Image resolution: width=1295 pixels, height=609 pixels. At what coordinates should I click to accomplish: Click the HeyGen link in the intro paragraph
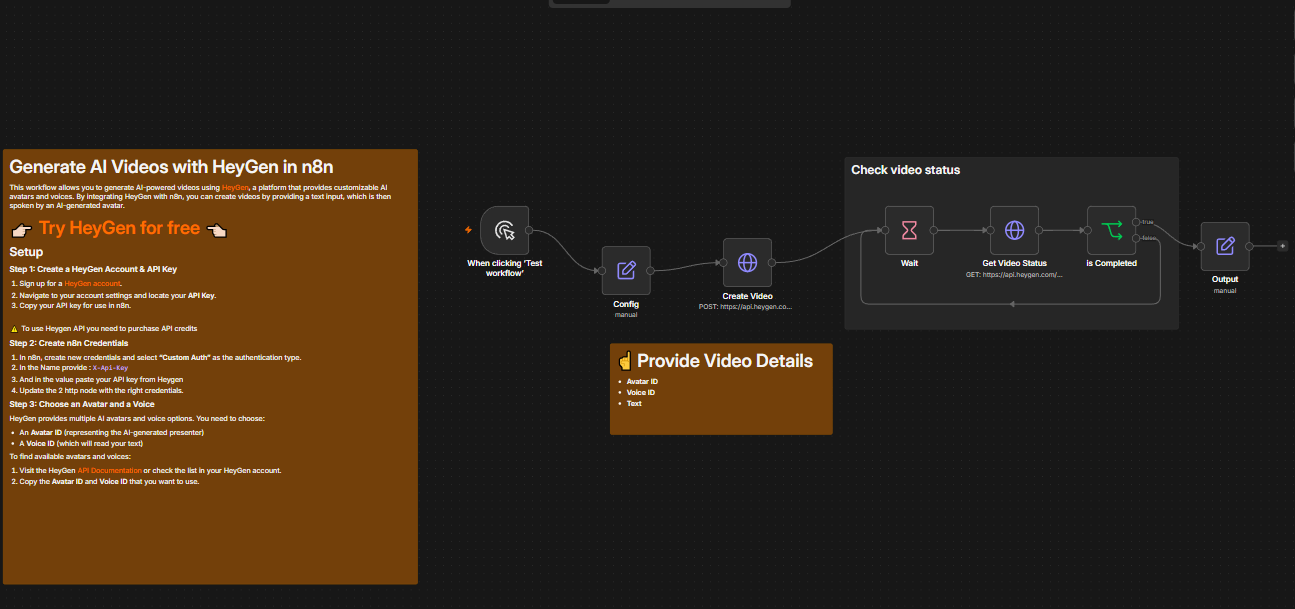click(x=235, y=187)
